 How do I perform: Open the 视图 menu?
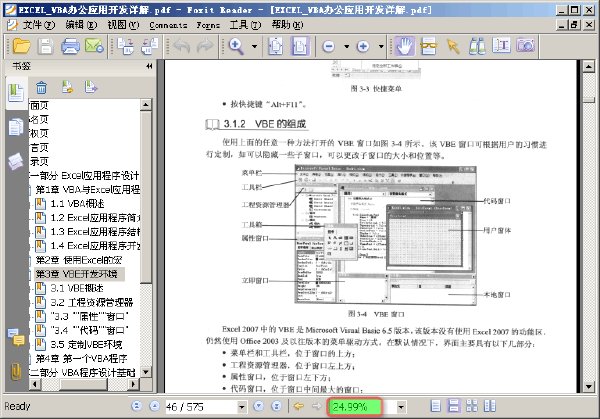pos(123,25)
